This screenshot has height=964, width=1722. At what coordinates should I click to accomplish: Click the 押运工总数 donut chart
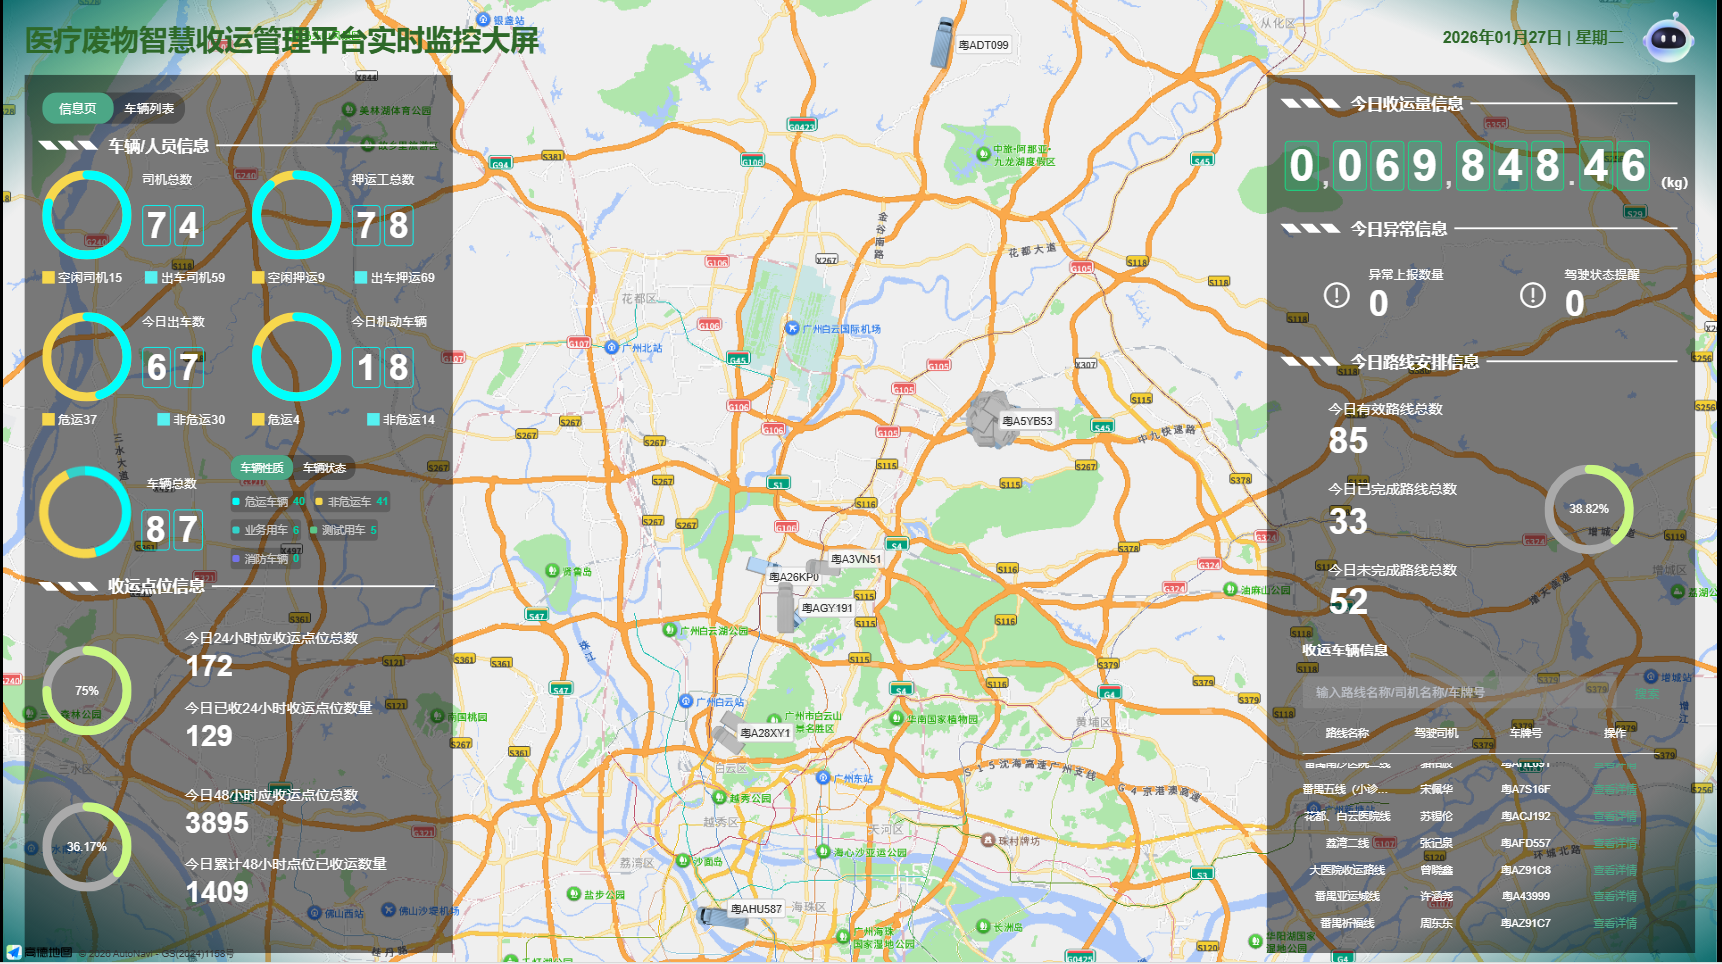pyautogui.click(x=297, y=215)
